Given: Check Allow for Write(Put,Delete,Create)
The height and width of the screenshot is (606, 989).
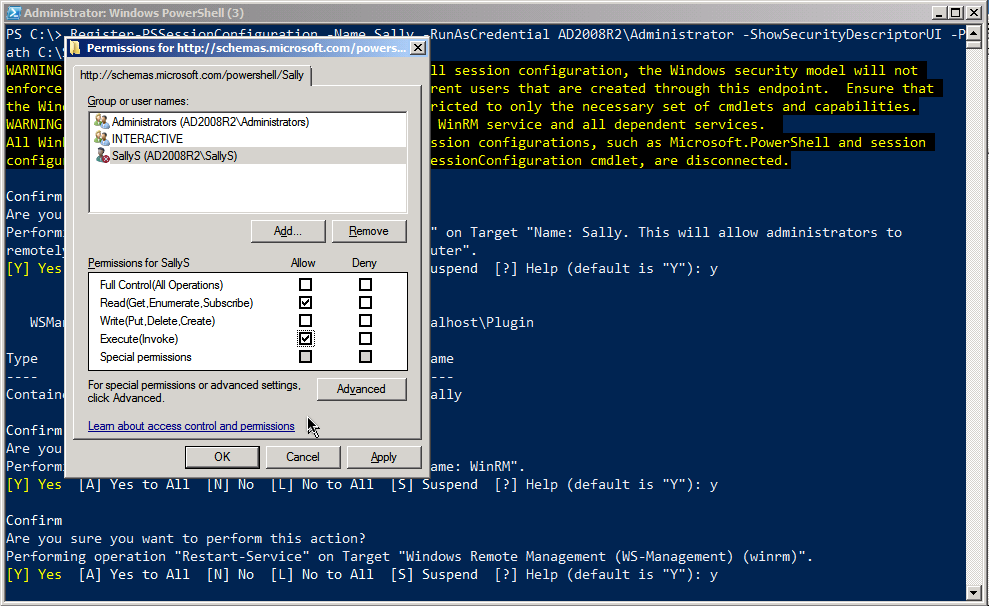Looking at the screenshot, I should pyautogui.click(x=305, y=321).
